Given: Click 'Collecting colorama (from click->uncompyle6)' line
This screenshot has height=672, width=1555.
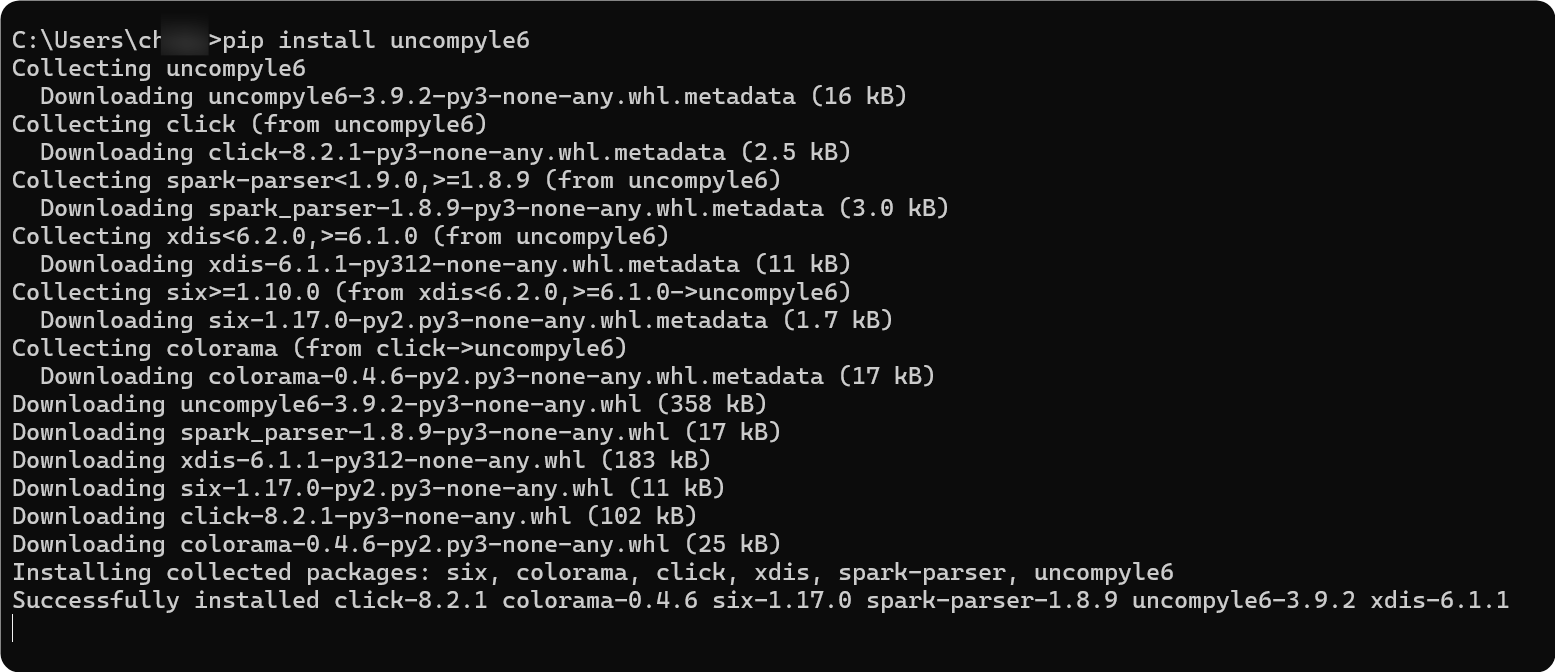Looking at the screenshot, I should coord(319,349).
